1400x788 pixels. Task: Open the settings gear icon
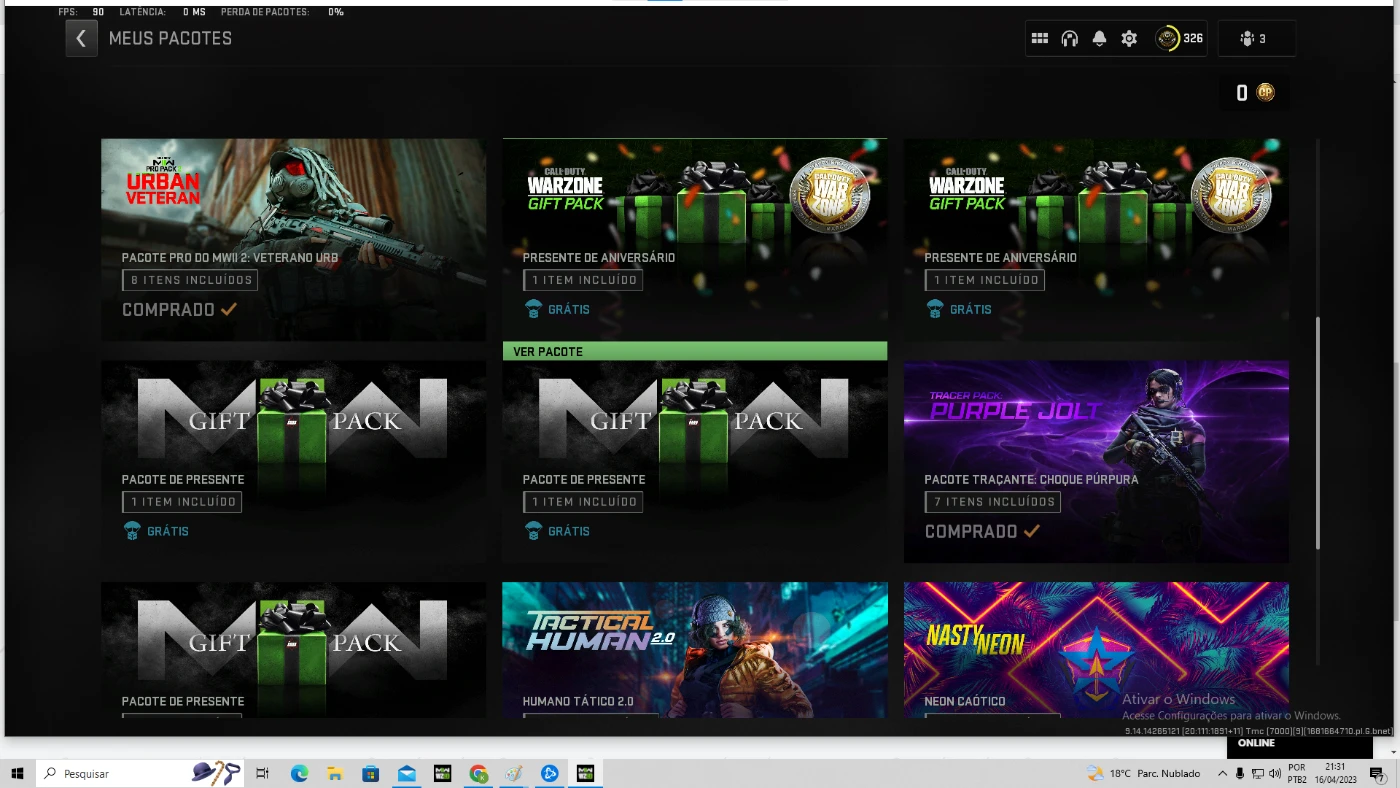tap(1129, 39)
